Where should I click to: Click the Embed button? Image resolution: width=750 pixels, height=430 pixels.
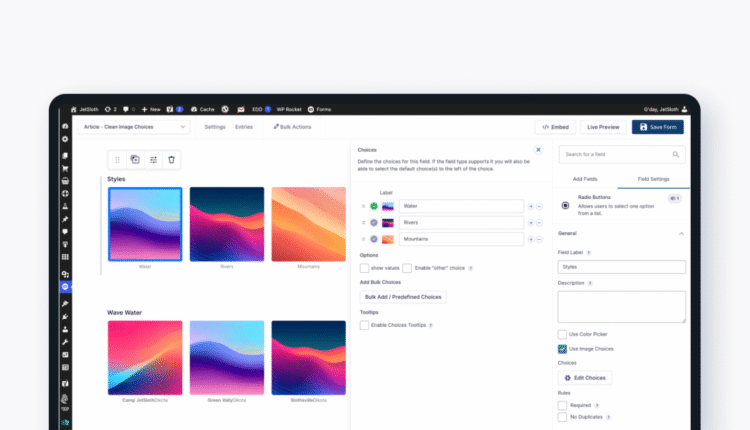pyautogui.click(x=555, y=127)
